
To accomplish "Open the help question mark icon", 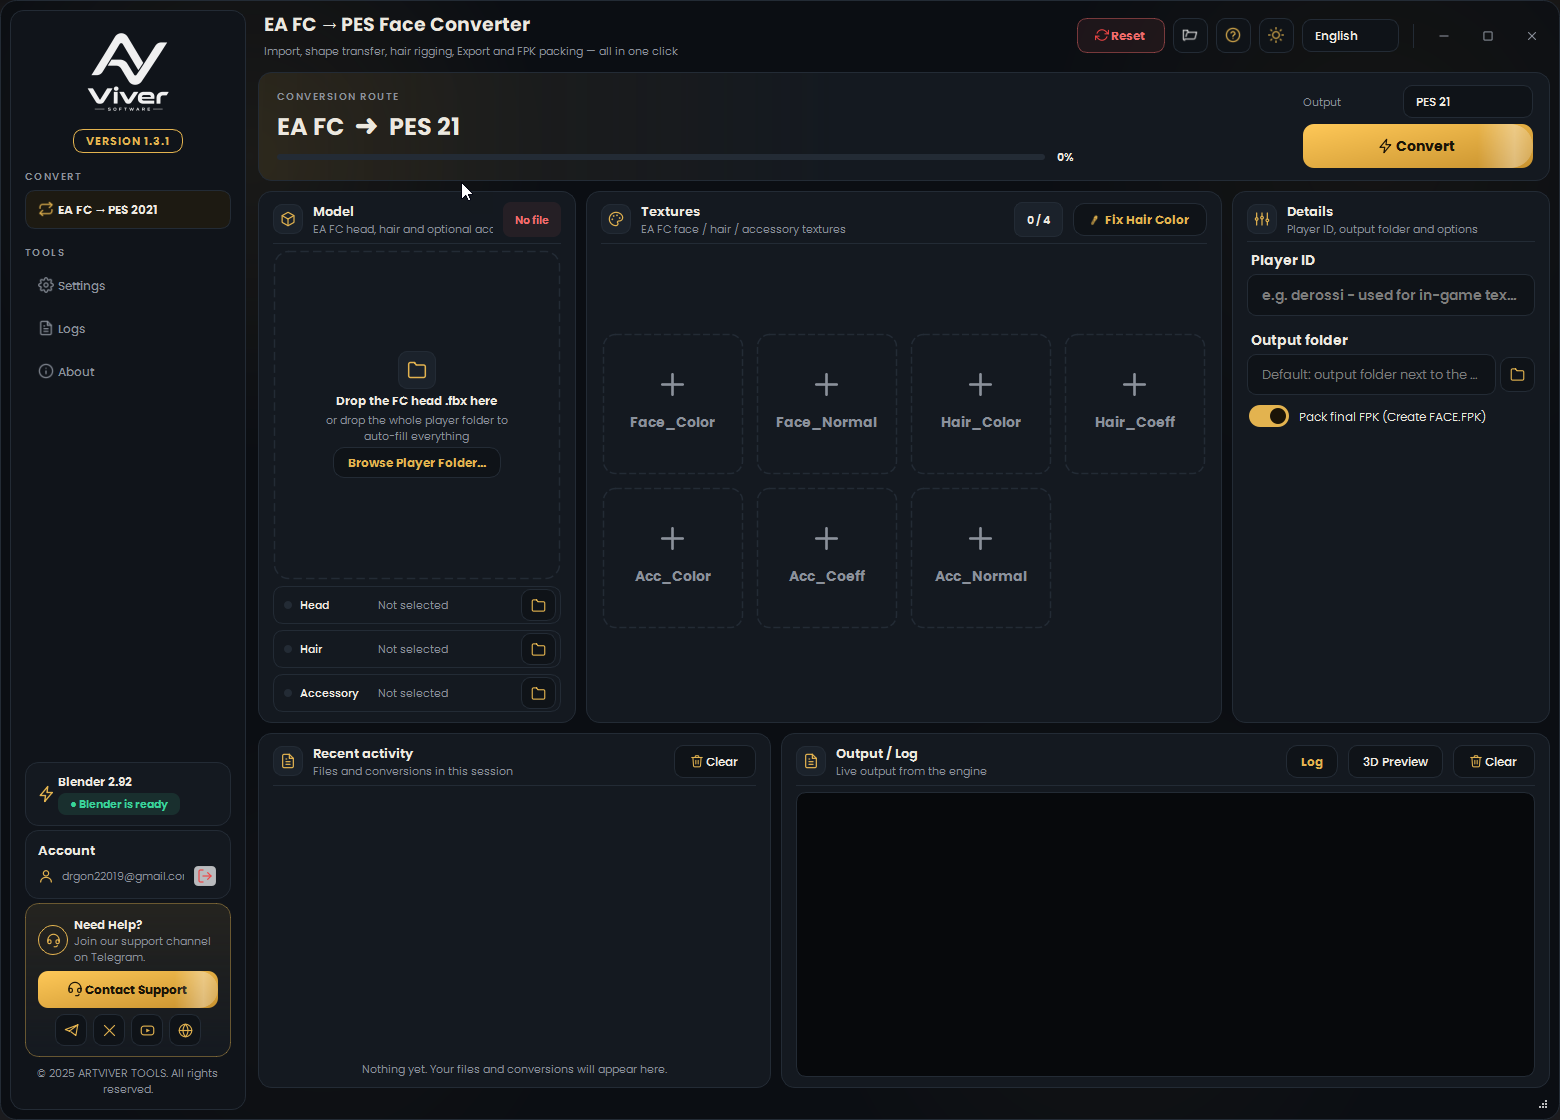I will (x=1233, y=35).
